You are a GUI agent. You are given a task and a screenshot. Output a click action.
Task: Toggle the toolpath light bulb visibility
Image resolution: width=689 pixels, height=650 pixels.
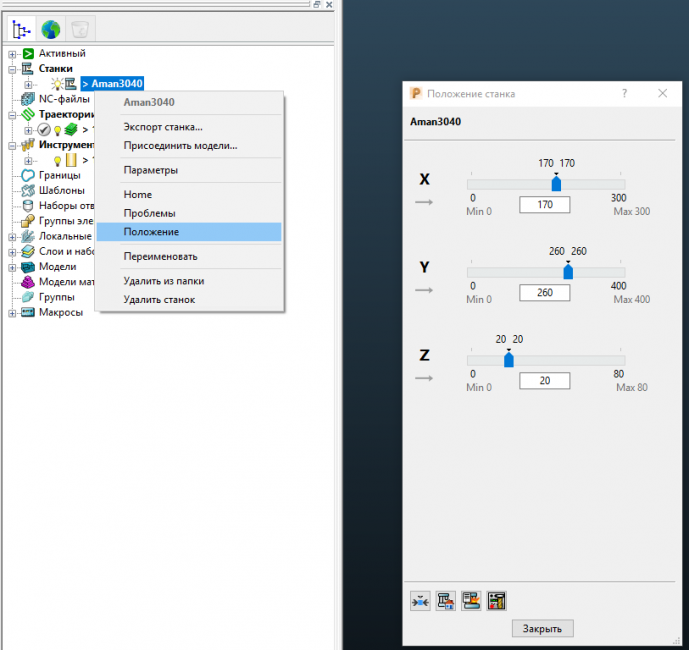pyautogui.click(x=58, y=130)
